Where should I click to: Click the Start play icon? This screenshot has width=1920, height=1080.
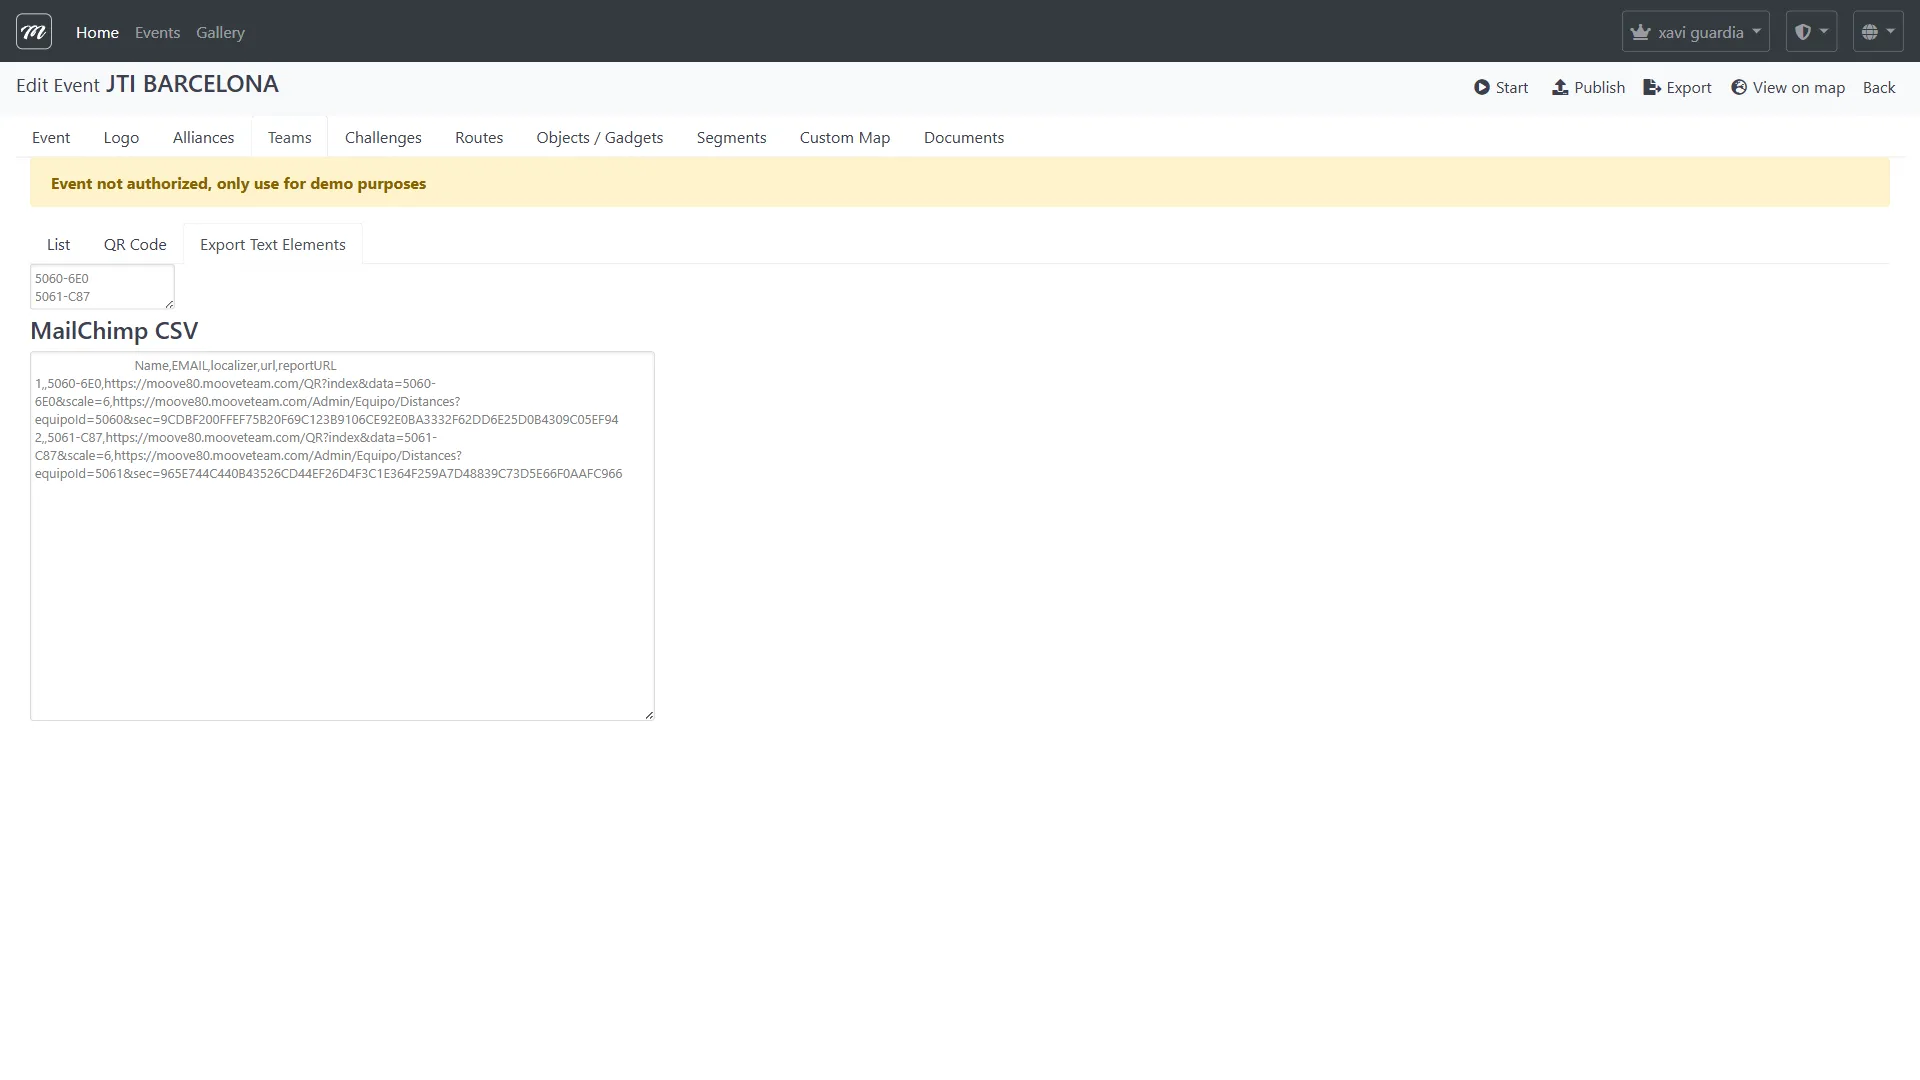click(1483, 87)
